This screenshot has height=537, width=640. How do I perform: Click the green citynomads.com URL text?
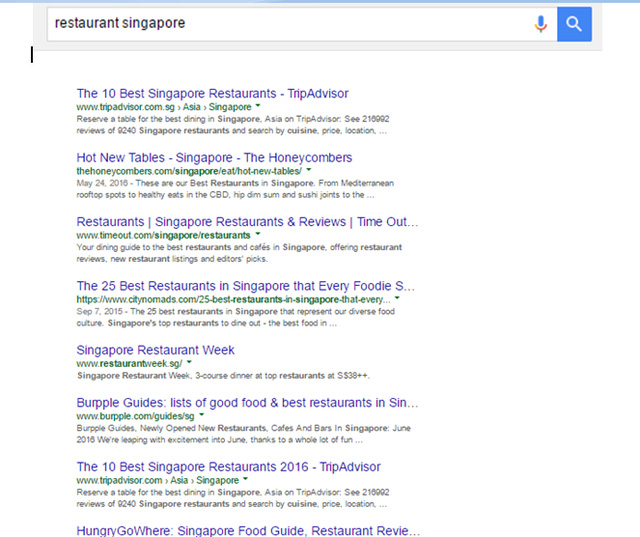[234, 299]
